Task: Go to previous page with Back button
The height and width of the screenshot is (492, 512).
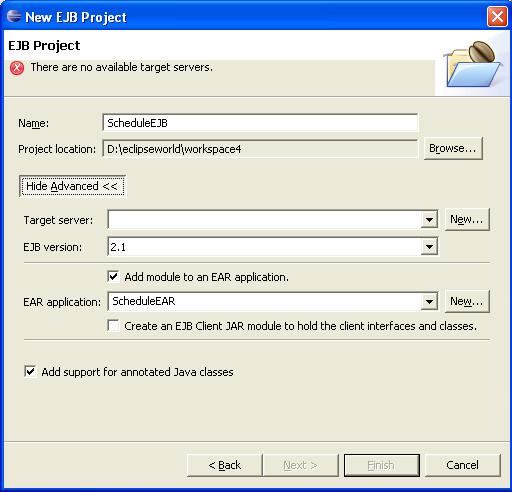Action: point(225,465)
